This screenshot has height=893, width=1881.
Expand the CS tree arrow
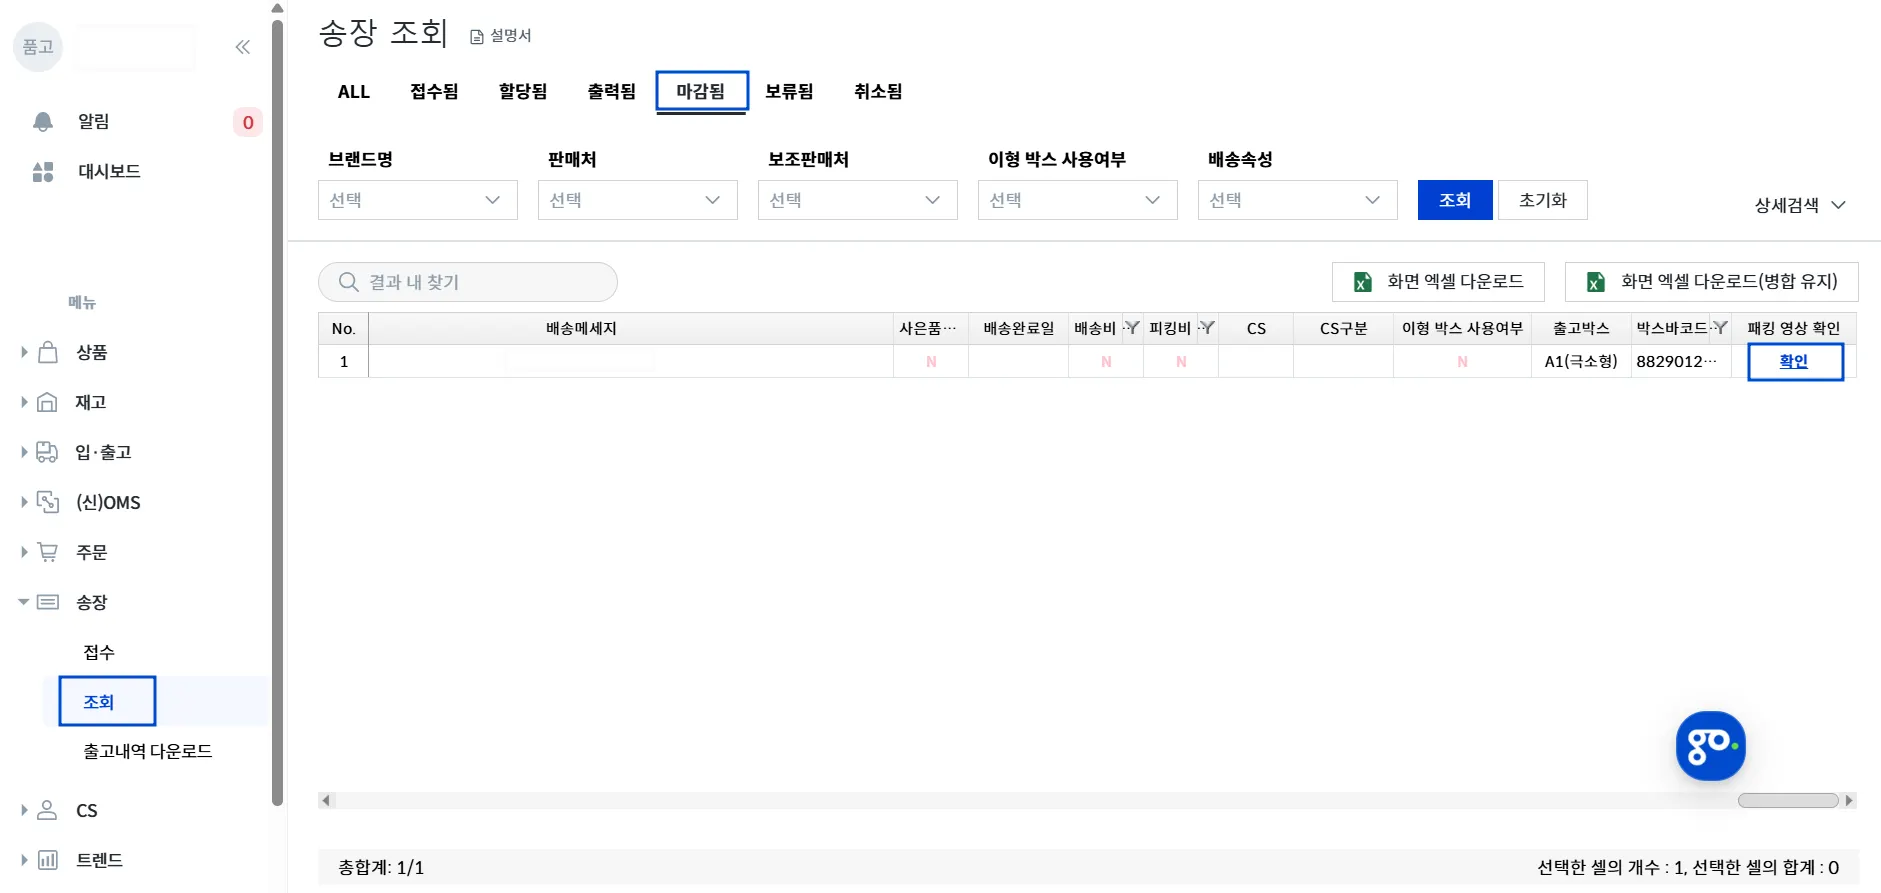(24, 810)
